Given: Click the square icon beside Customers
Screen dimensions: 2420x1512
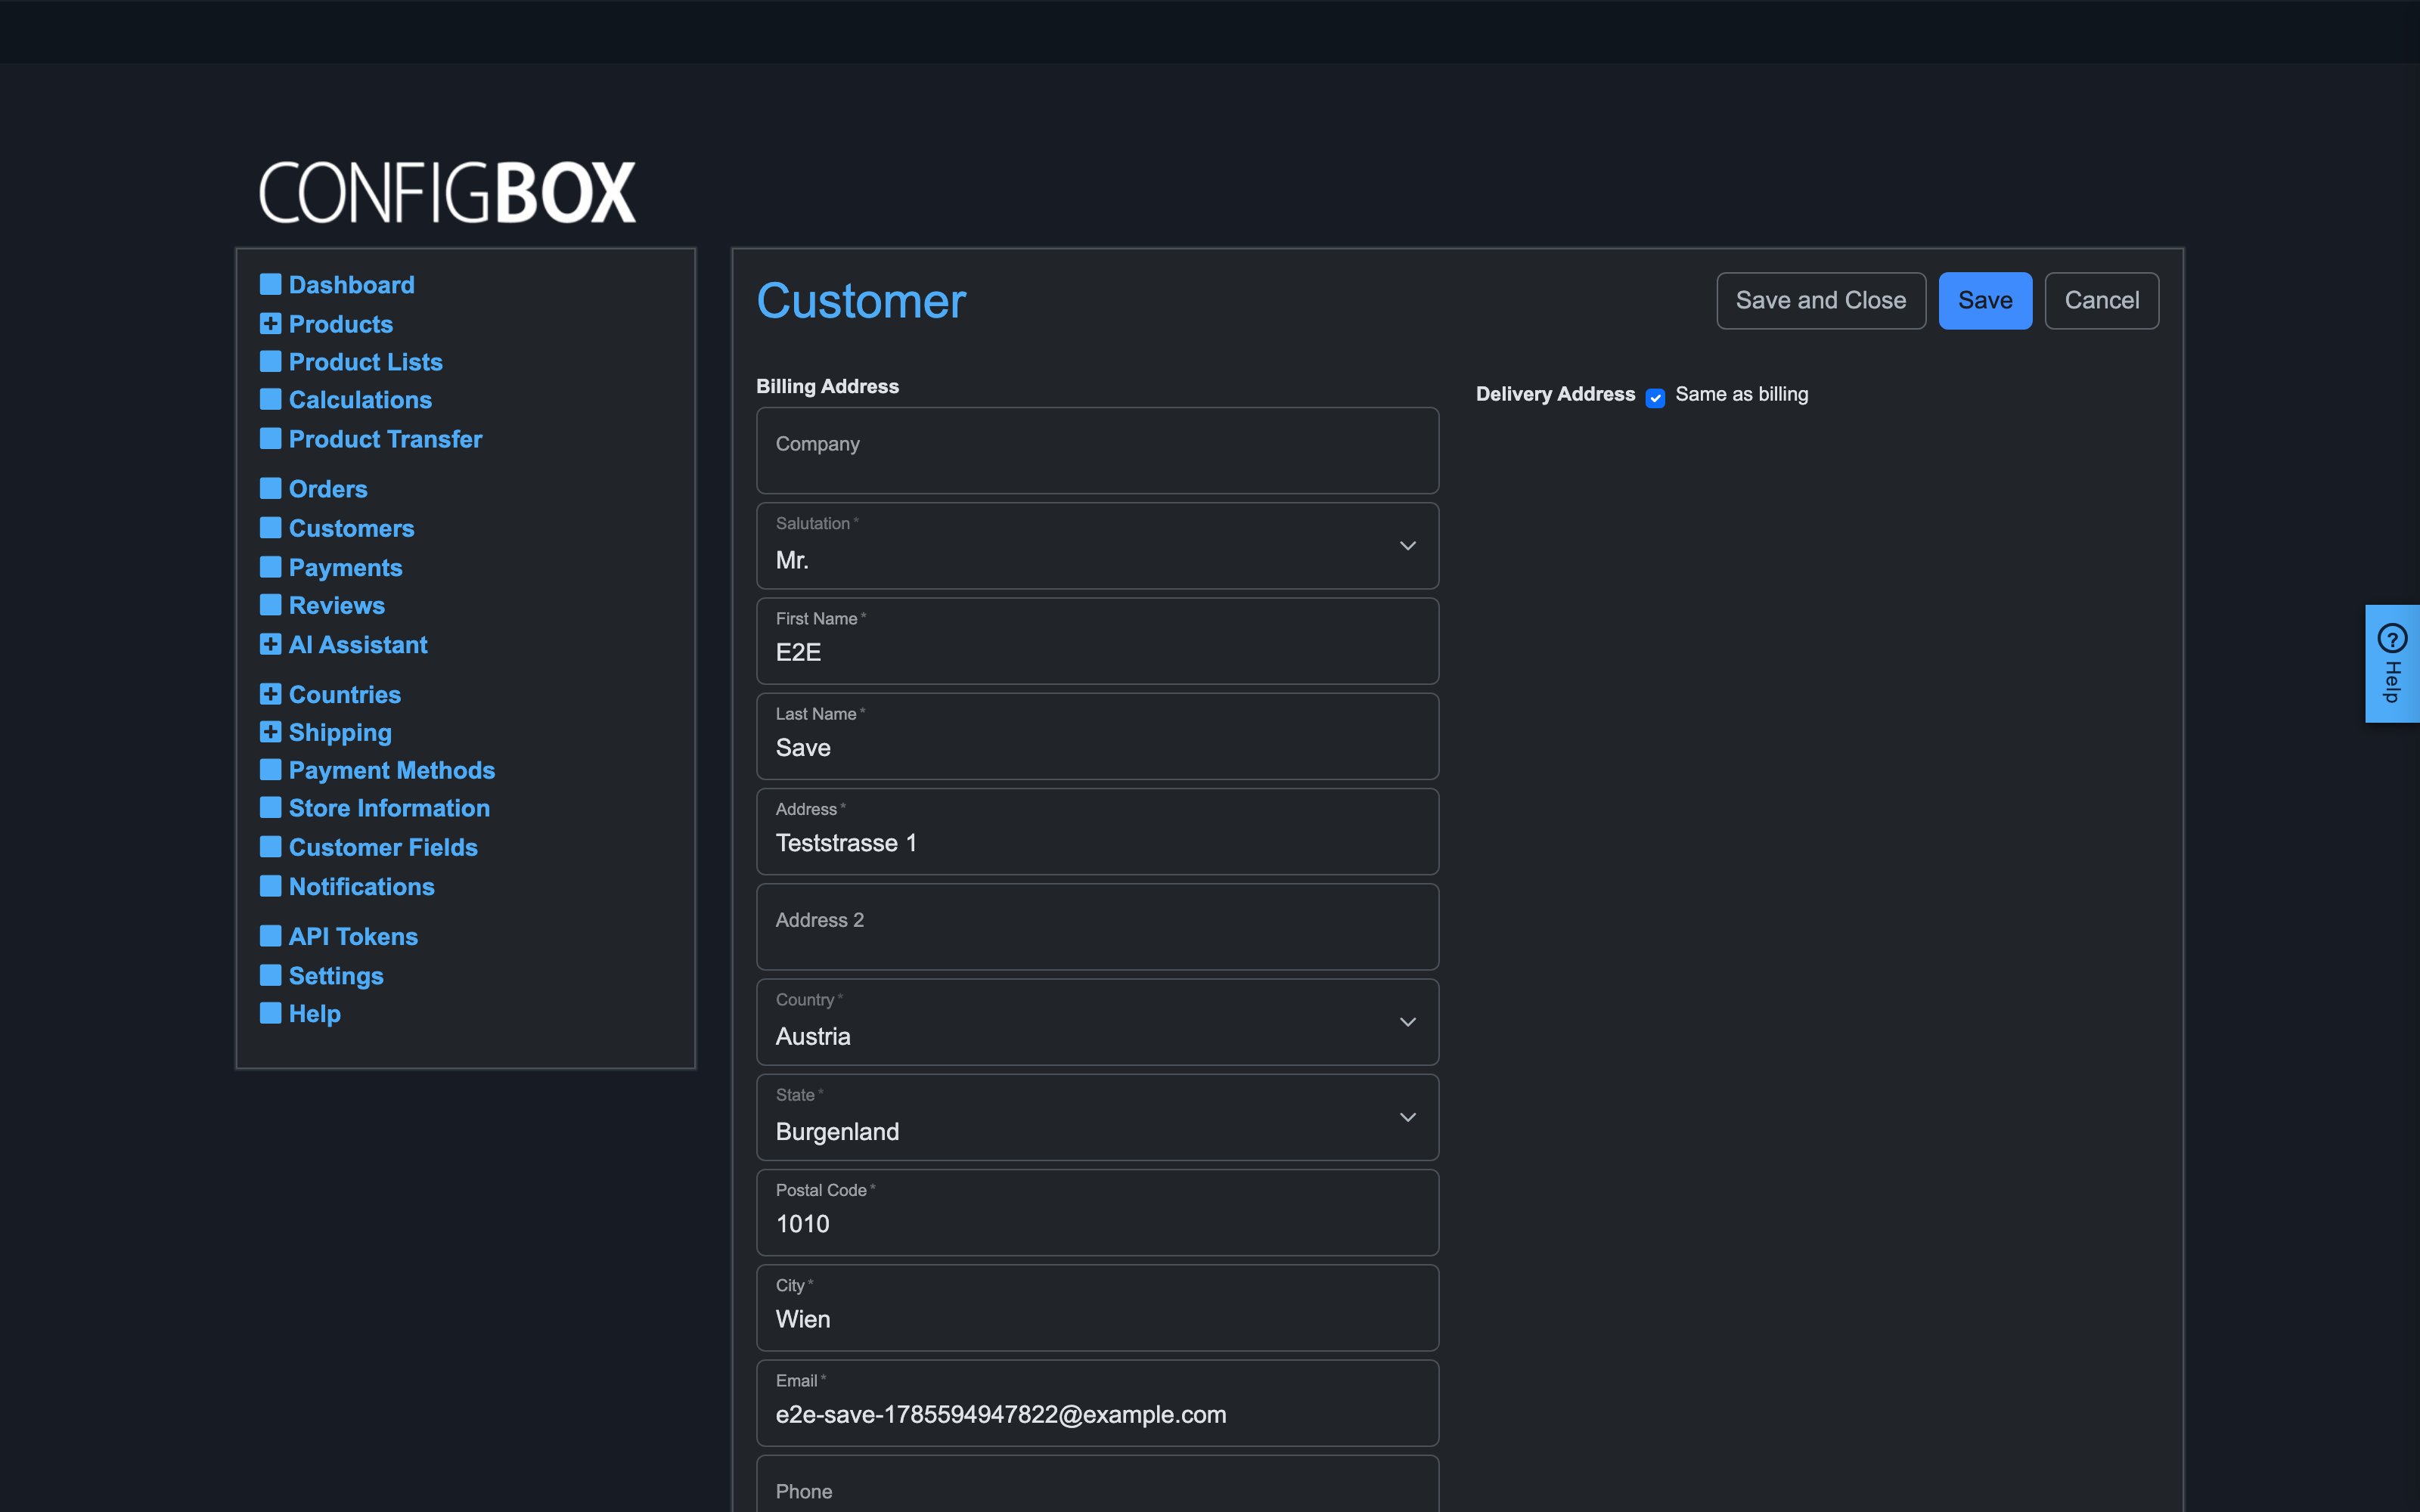Looking at the screenshot, I should point(270,527).
